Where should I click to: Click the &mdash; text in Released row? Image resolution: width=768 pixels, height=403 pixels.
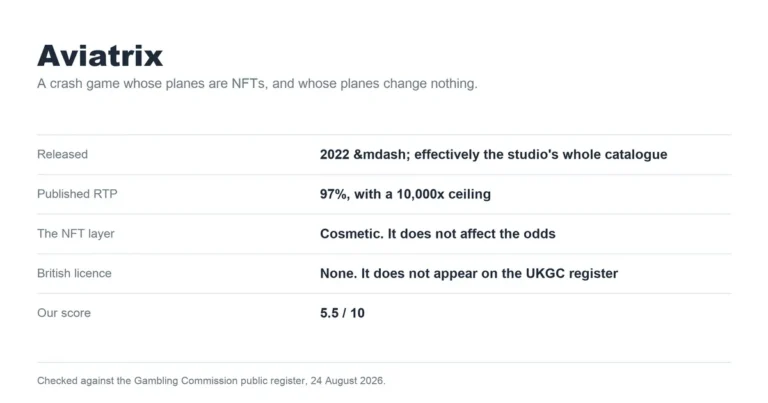[x=382, y=154]
